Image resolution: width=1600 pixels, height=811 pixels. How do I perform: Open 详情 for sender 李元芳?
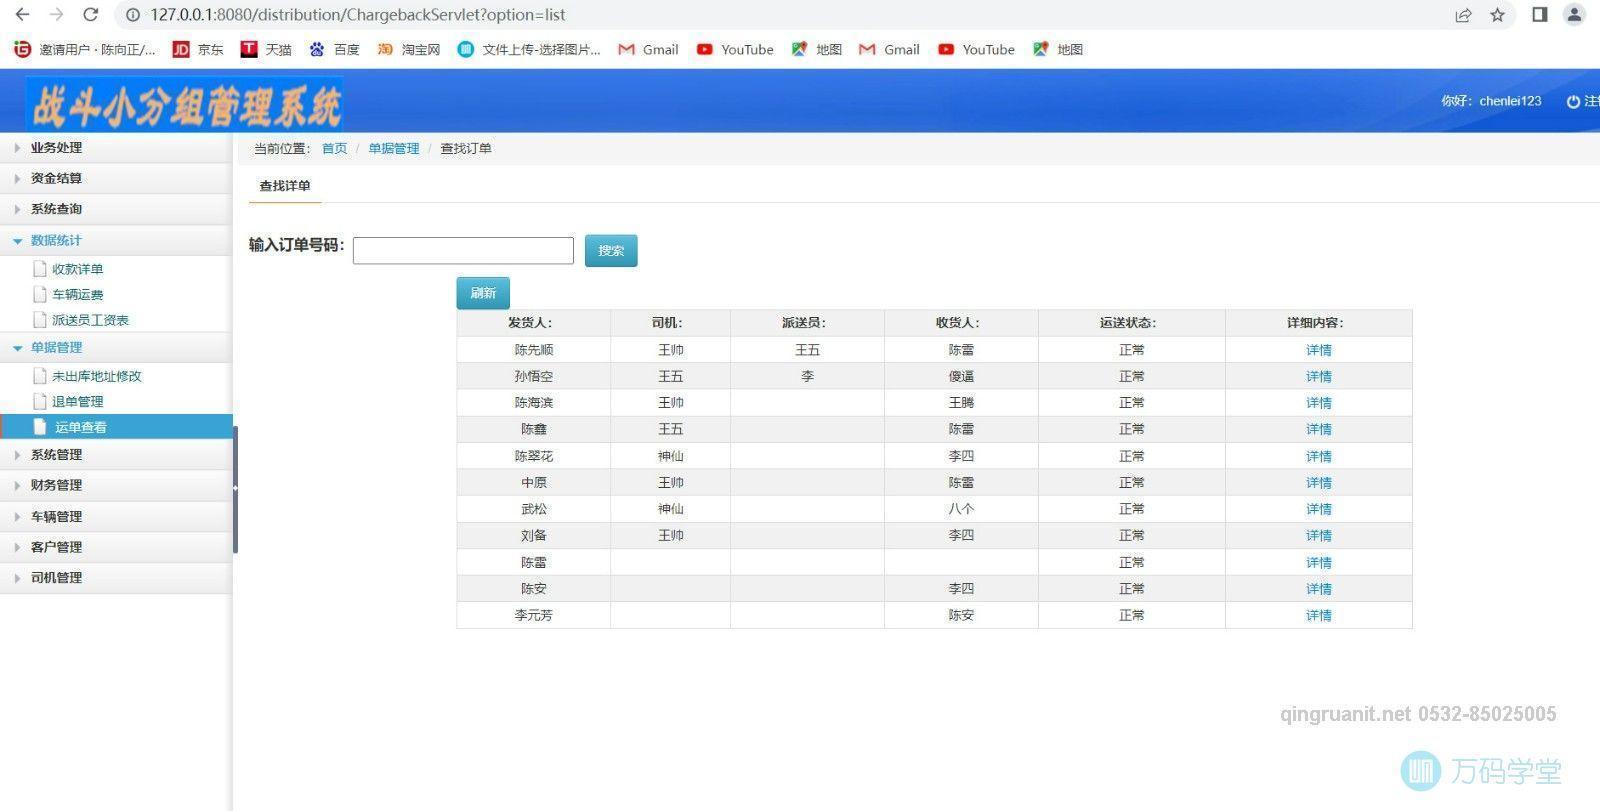point(1318,615)
